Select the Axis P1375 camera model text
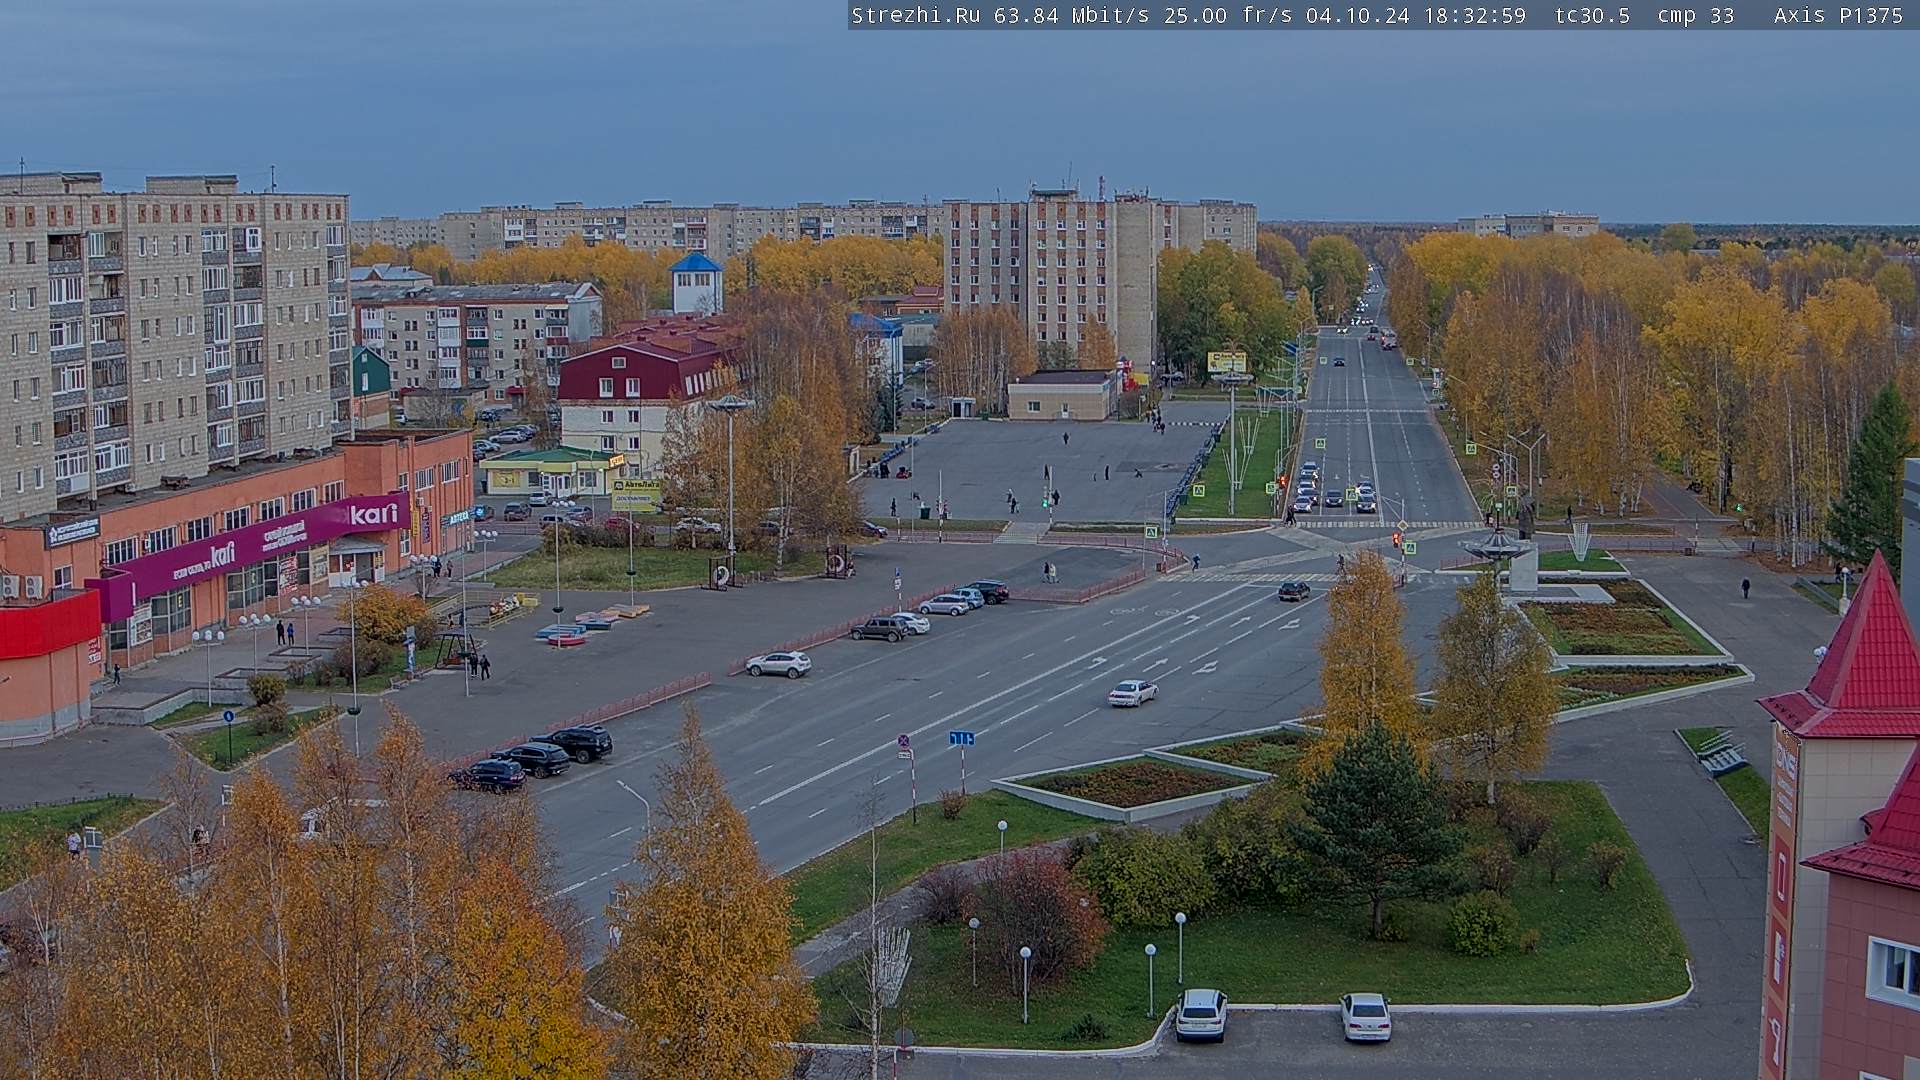The image size is (1920, 1080). (x=1839, y=15)
